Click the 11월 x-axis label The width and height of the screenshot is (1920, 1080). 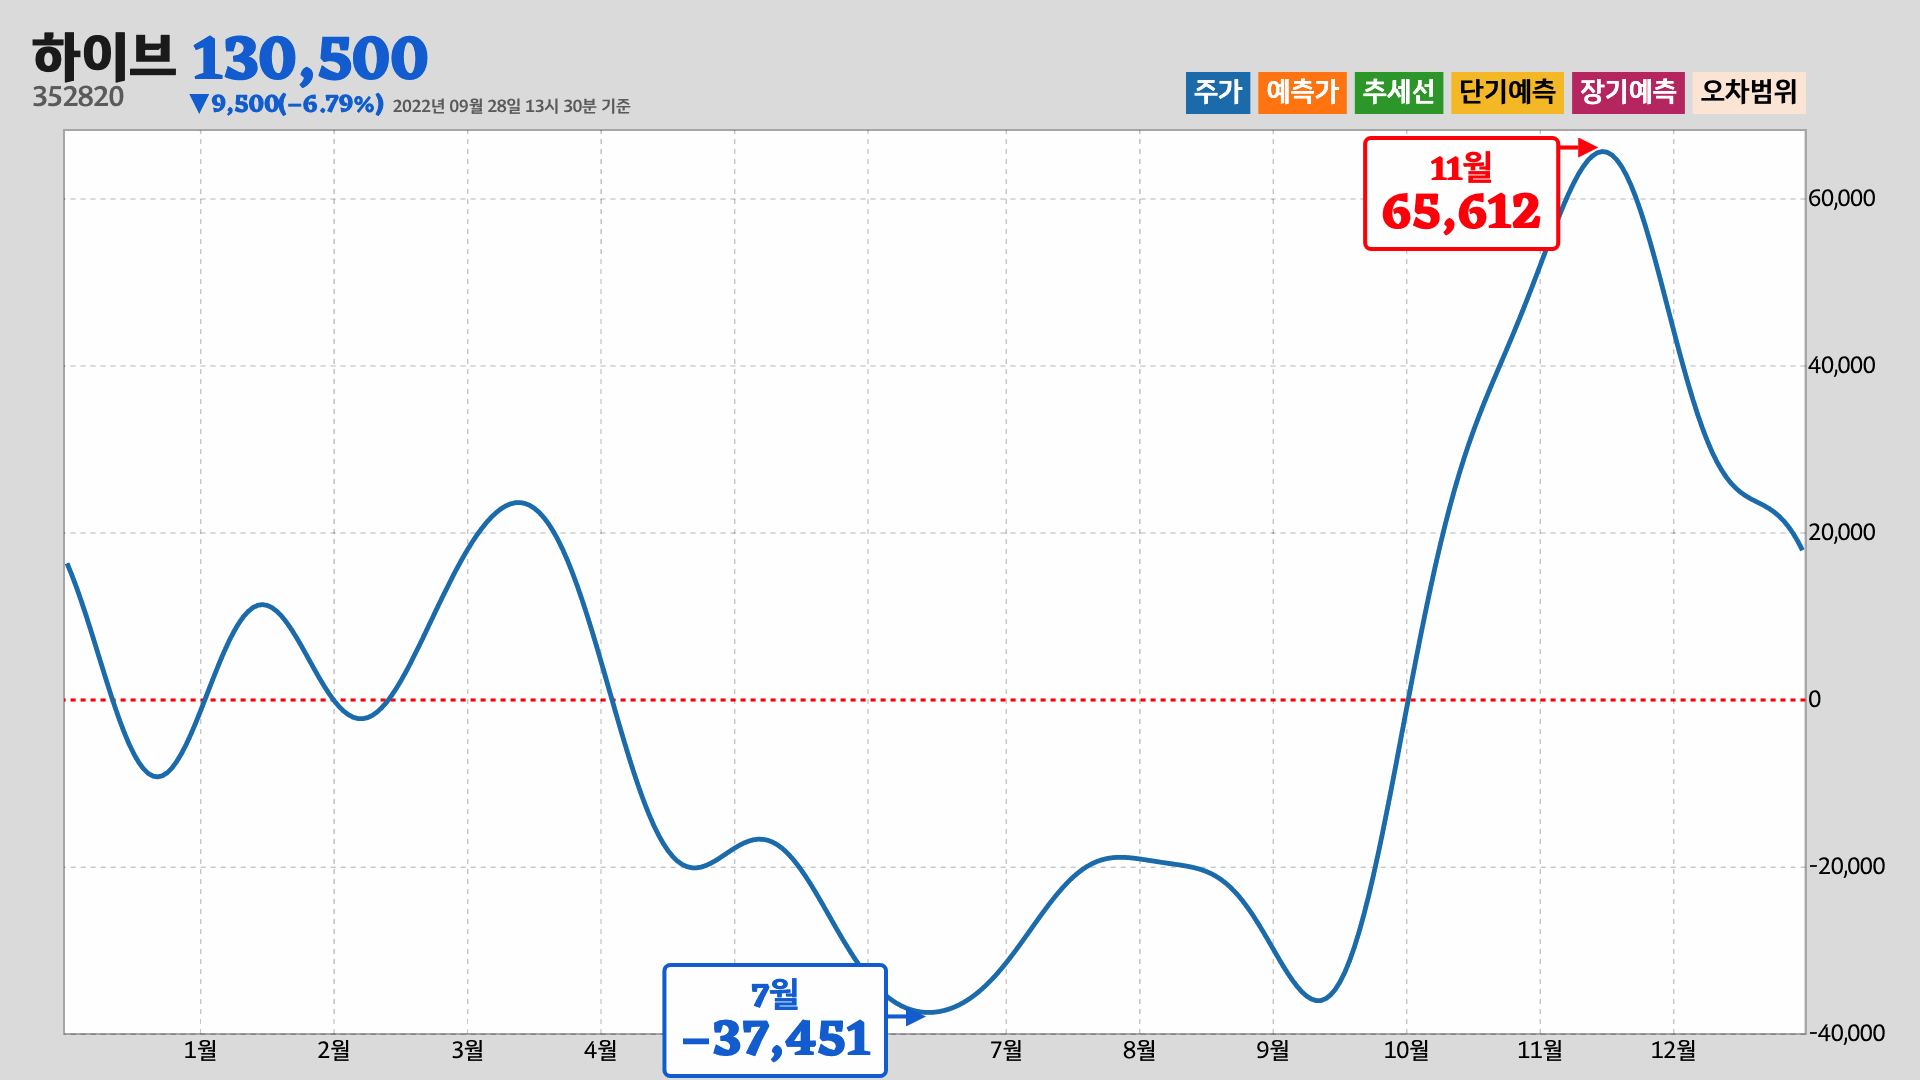point(1540,1050)
